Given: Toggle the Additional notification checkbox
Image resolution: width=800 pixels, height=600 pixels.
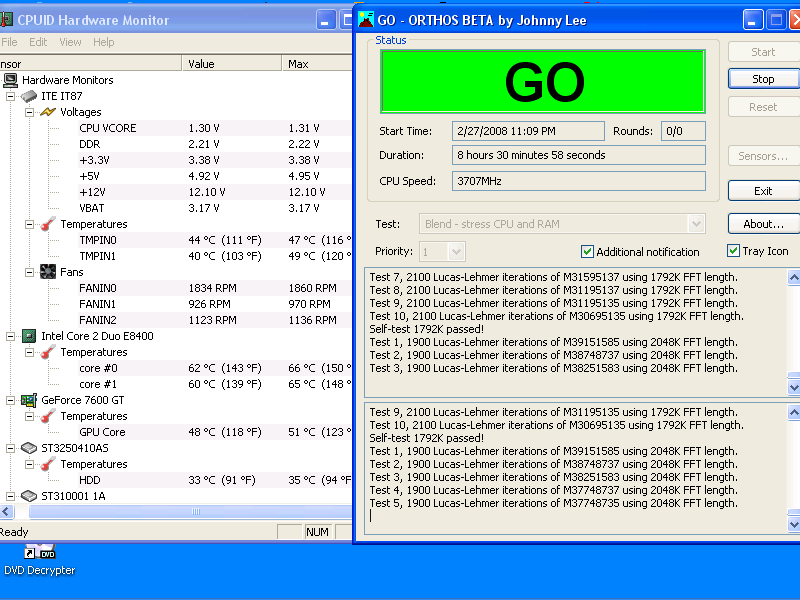Looking at the screenshot, I should 587,252.
